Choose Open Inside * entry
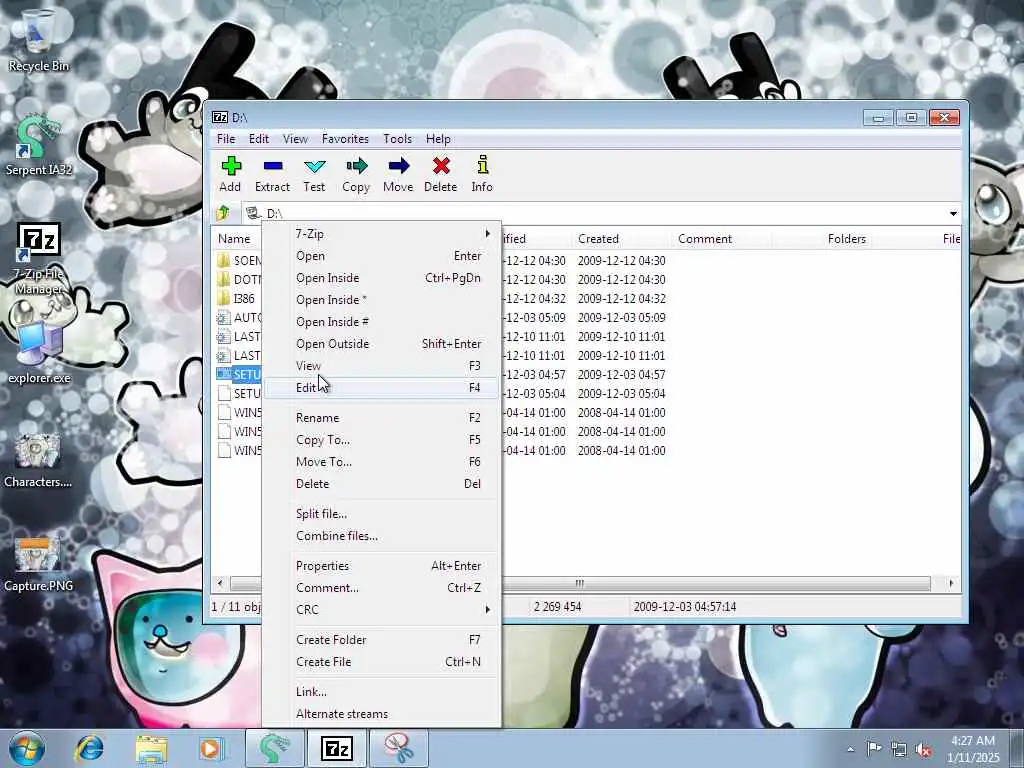The image size is (1024, 768). tap(381, 300)
